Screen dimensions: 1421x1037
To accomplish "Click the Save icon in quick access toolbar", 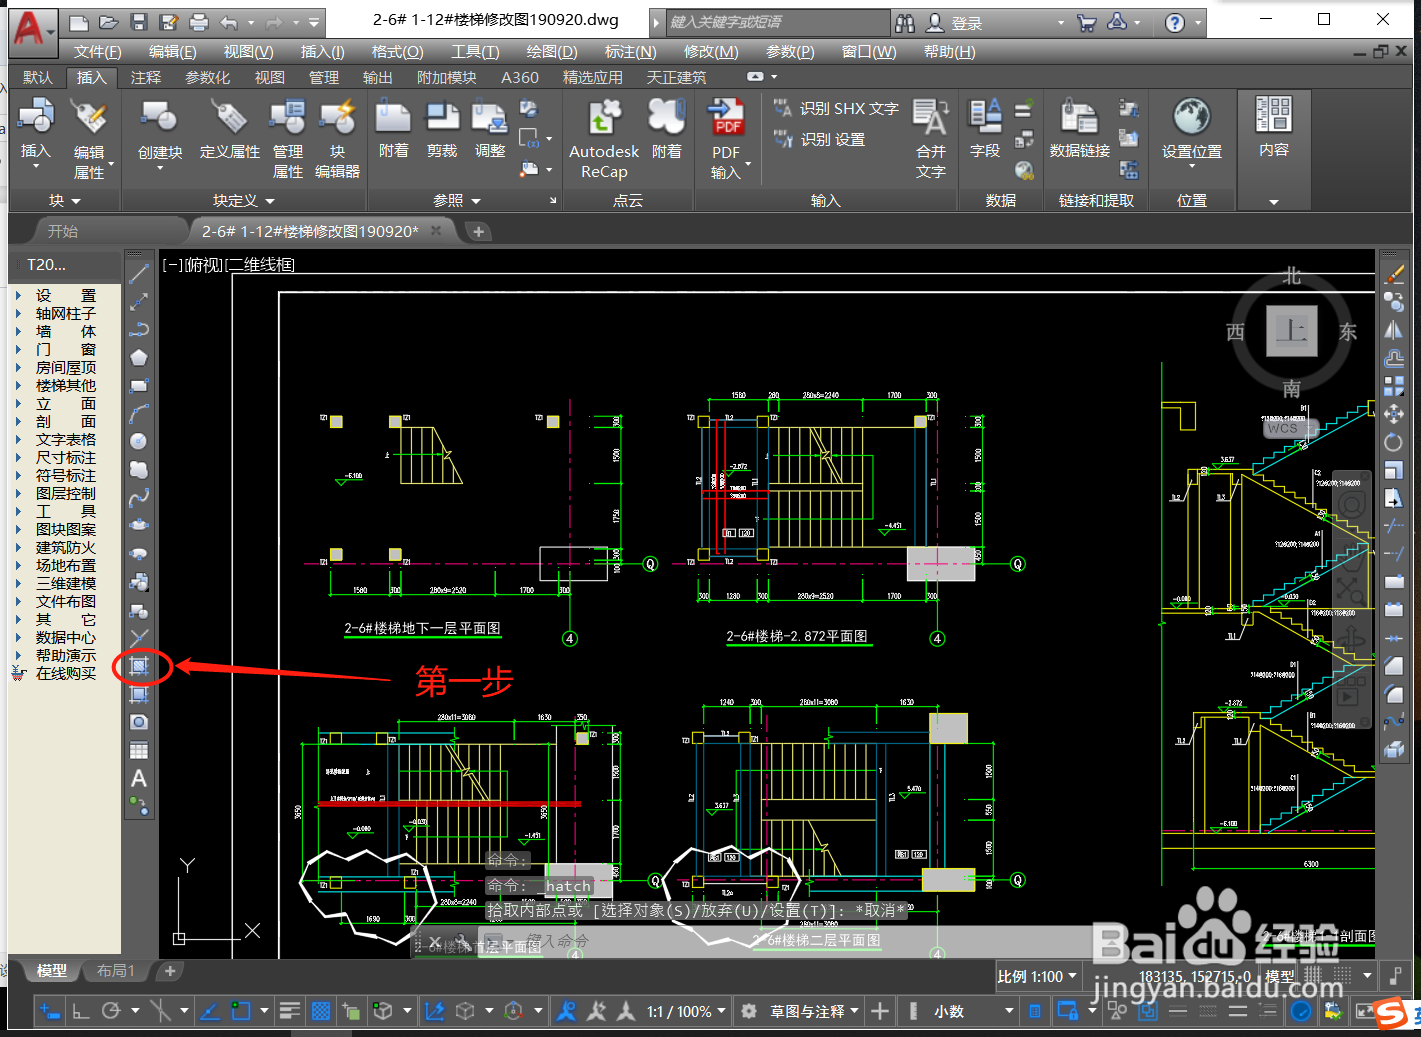I will click(x=139, y=22).
